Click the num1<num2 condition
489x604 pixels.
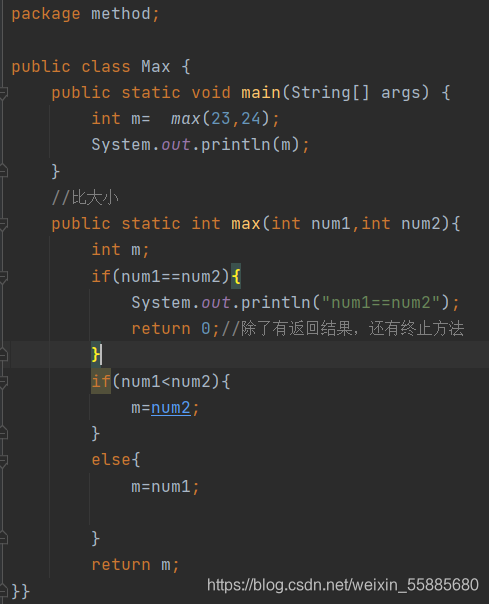pos(166,382)
